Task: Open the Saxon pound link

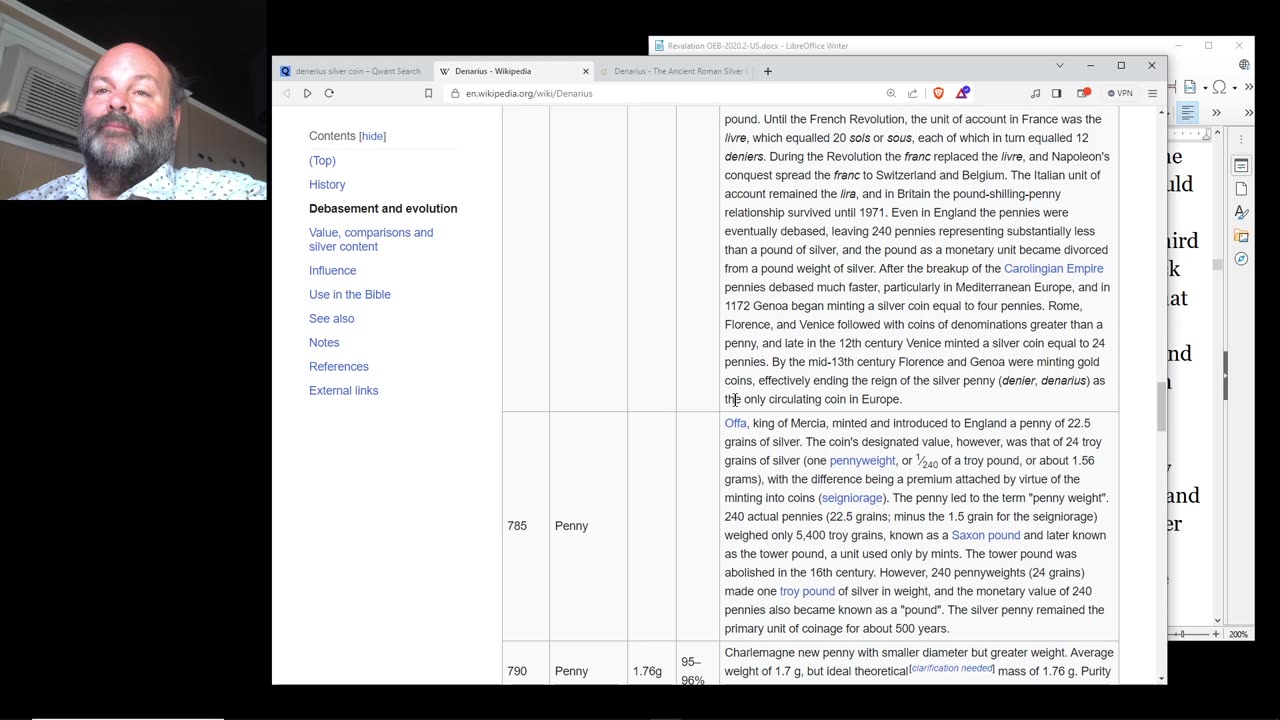Action: [985, 535]
